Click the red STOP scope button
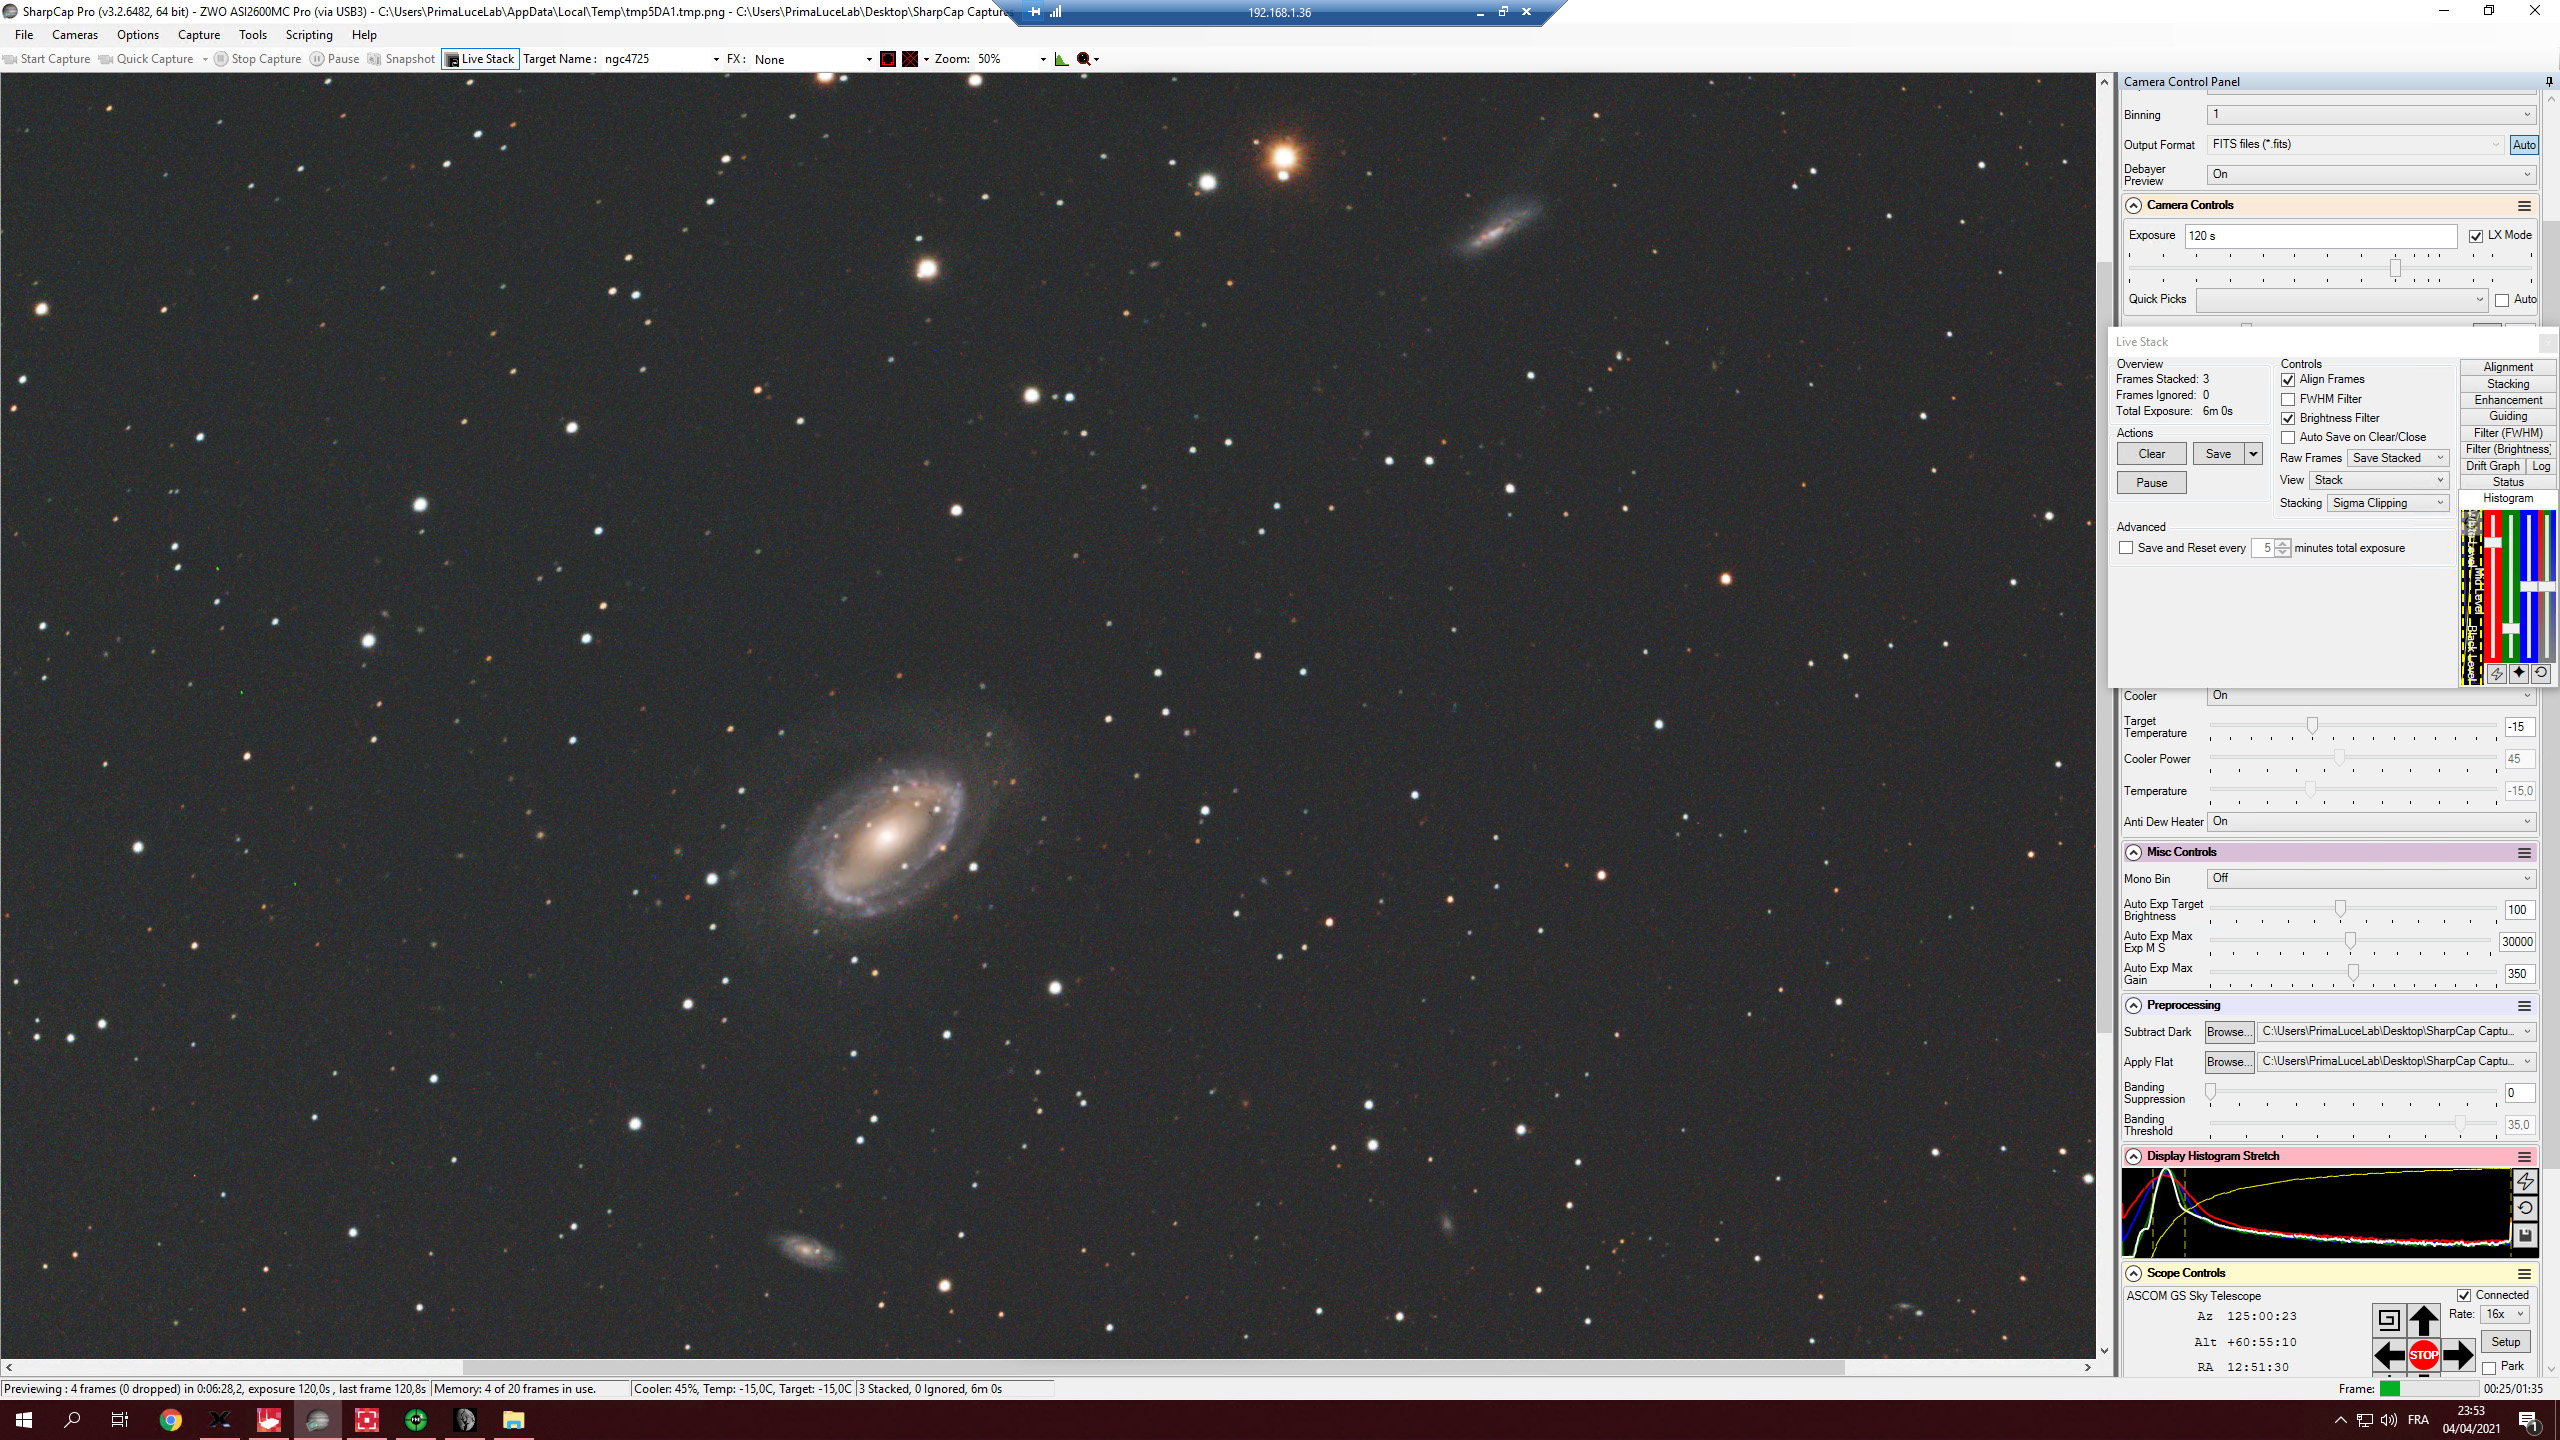The image size is (2560, 1440). [x=2423, y=1356]
